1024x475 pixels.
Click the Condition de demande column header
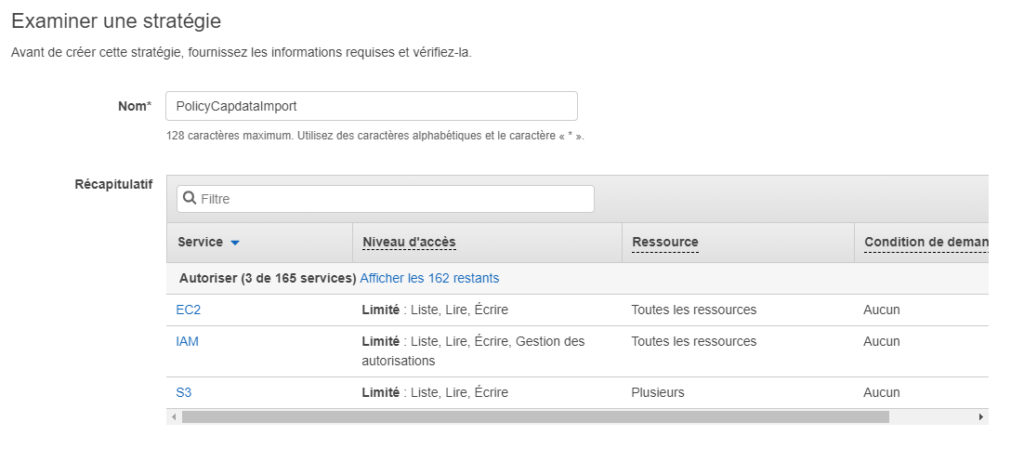[925, 242]
